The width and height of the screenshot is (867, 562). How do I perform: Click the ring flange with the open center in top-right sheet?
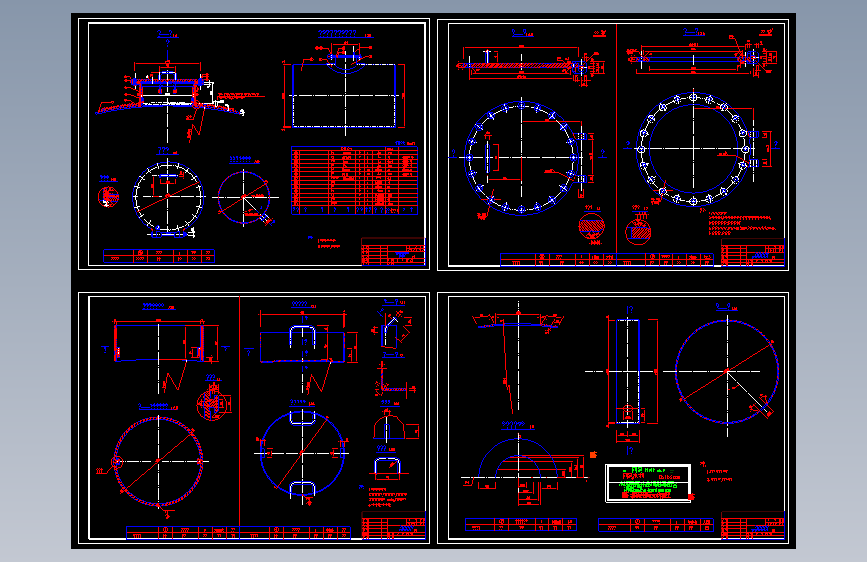(693, 148)
